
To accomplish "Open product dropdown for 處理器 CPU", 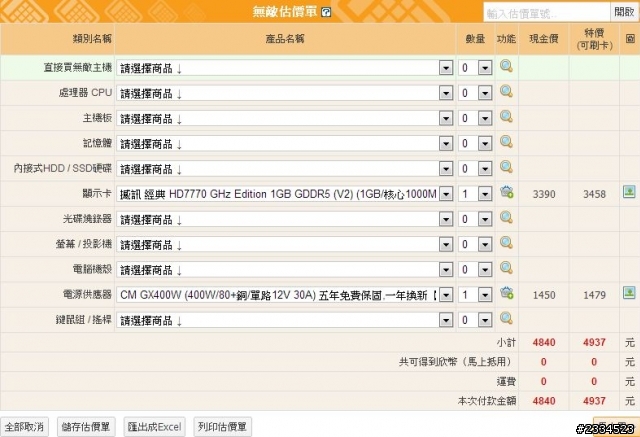I will tap(285, 93).
